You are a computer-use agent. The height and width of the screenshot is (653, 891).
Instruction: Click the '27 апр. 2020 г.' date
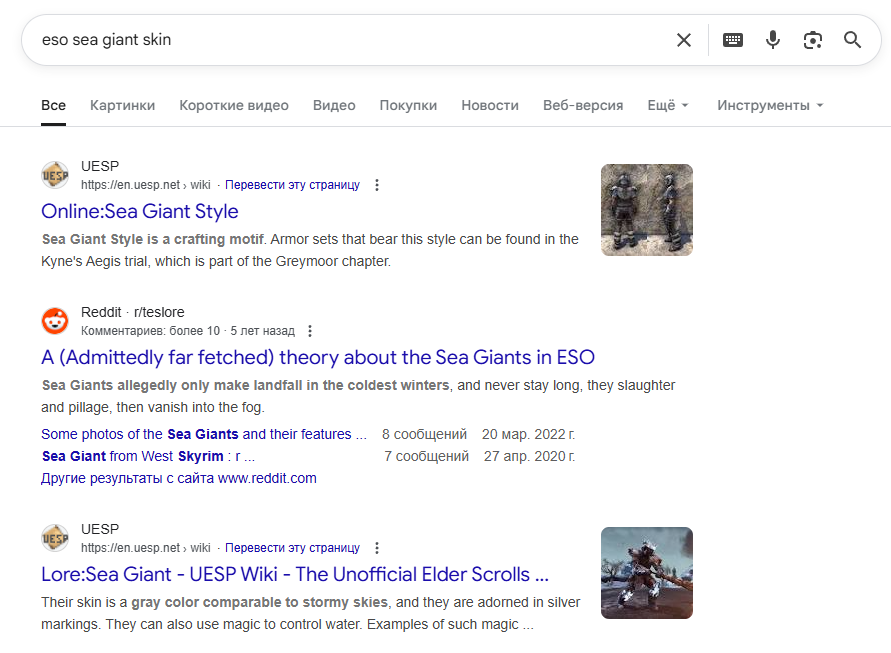click(530, 456)
